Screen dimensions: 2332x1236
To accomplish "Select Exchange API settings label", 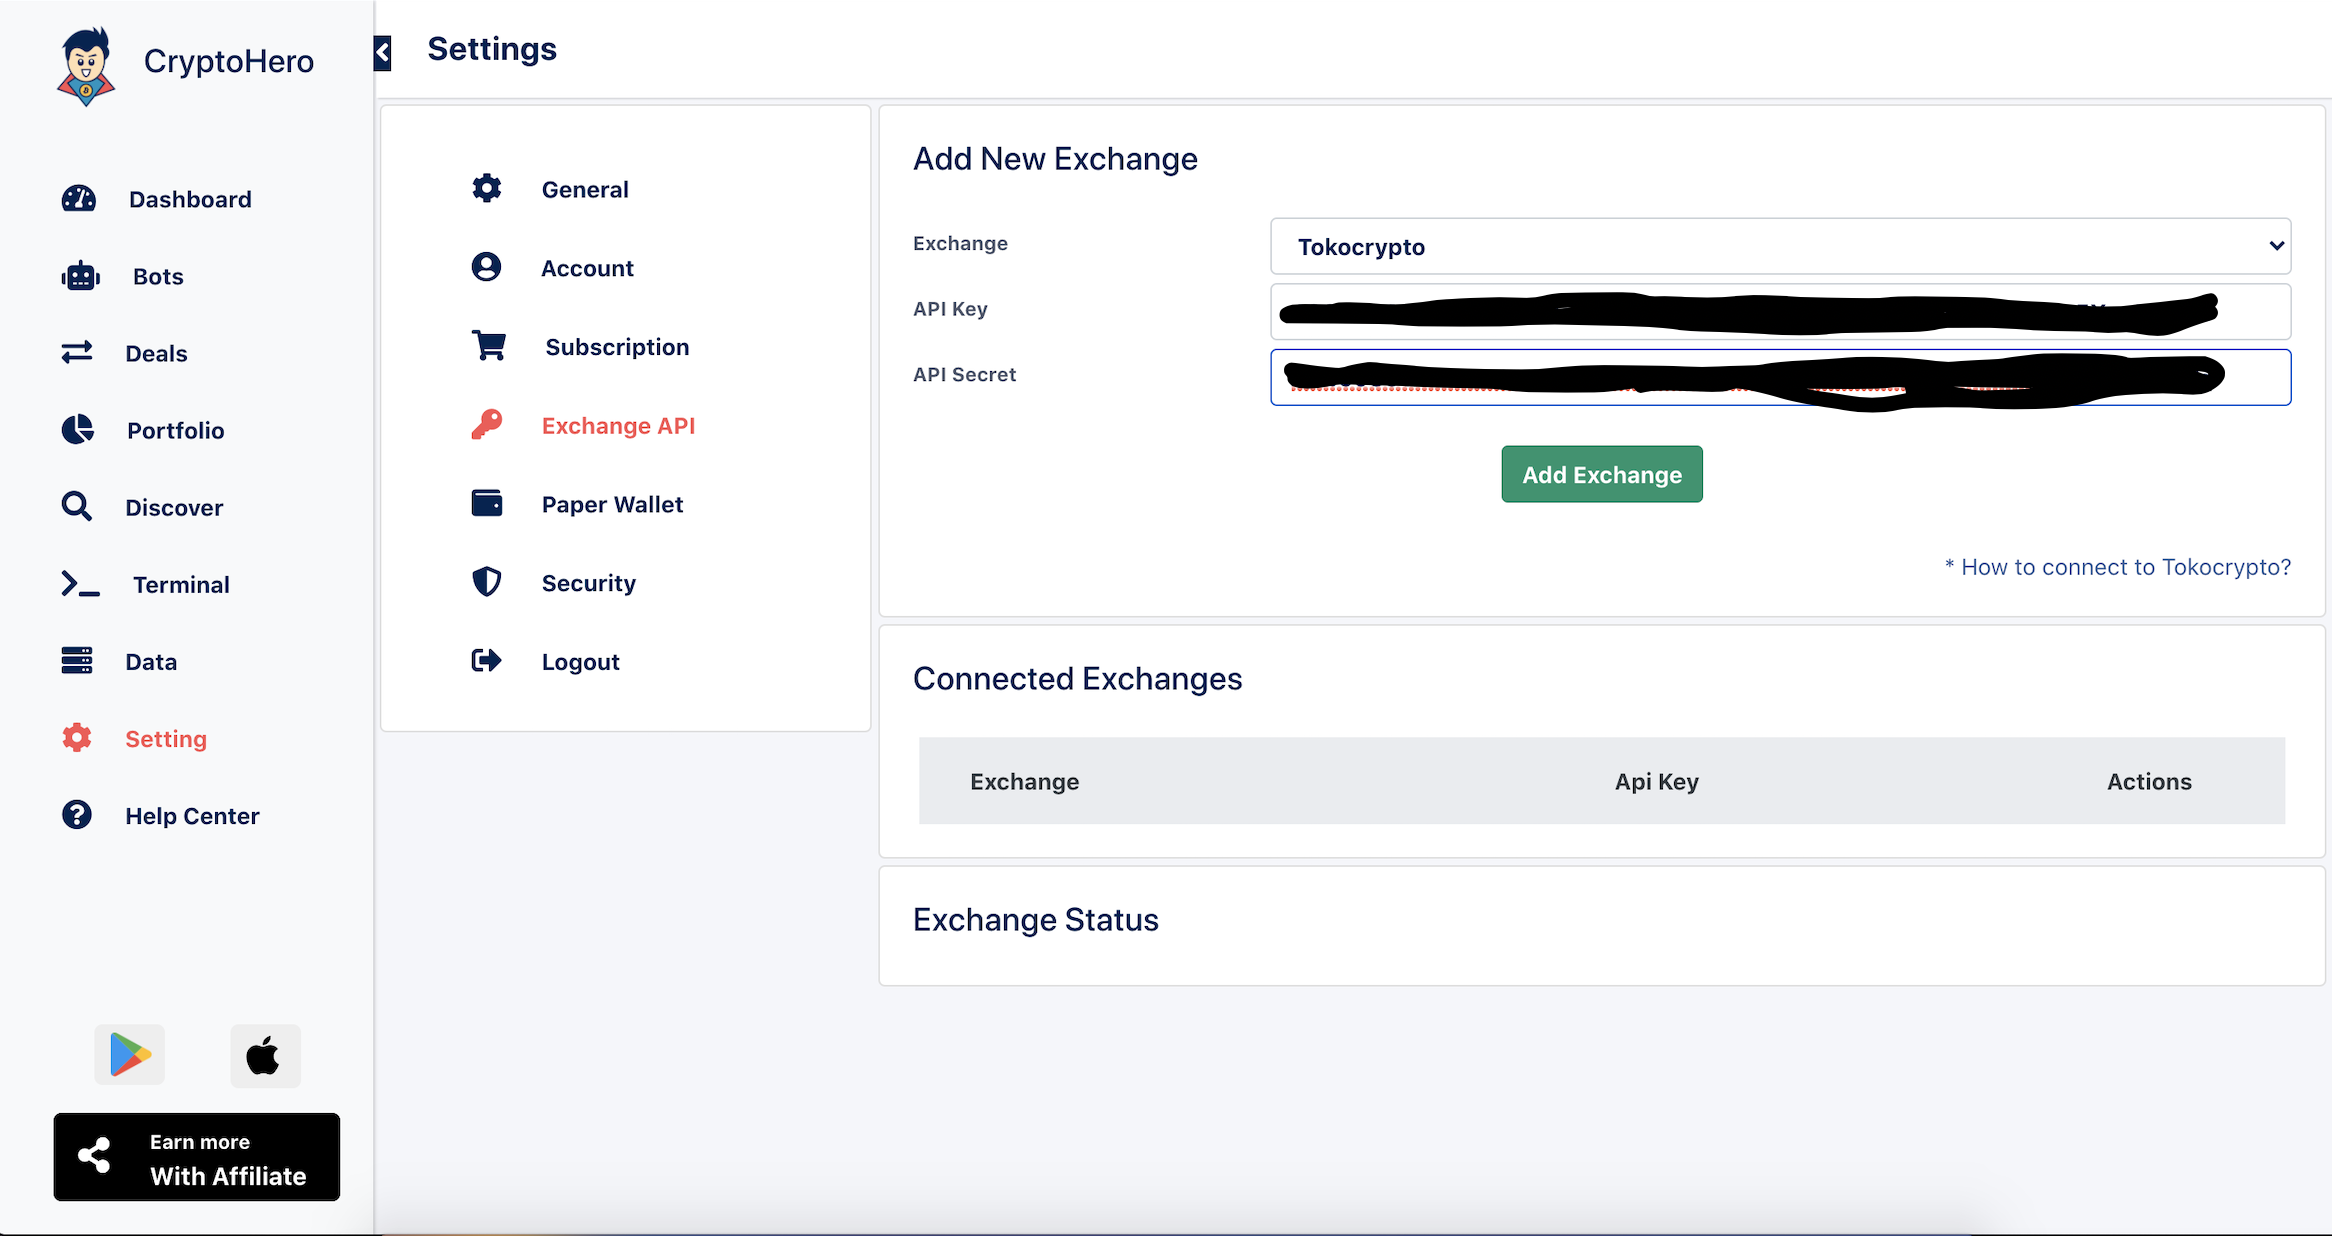I will tap(618, 425).
